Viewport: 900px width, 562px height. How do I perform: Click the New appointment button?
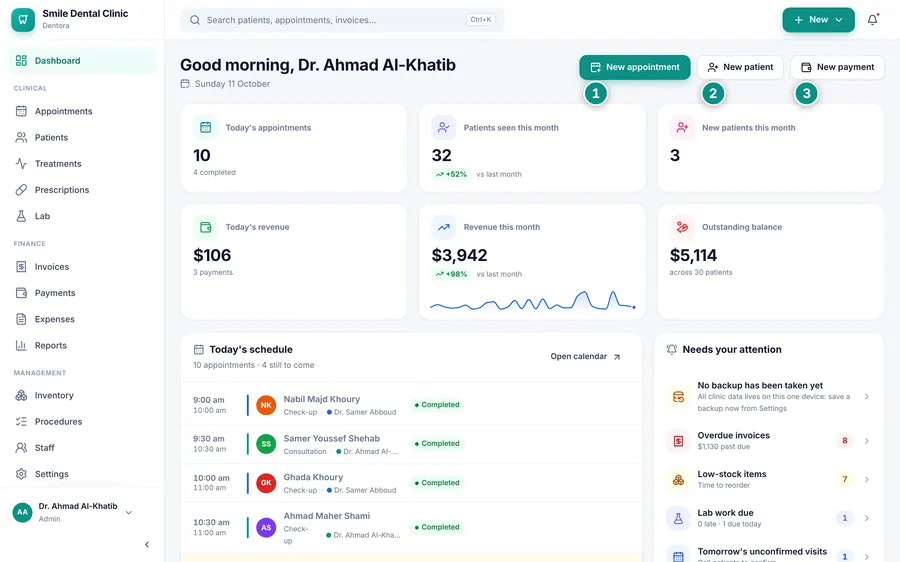pyautogui.click(x=635, y=67)
